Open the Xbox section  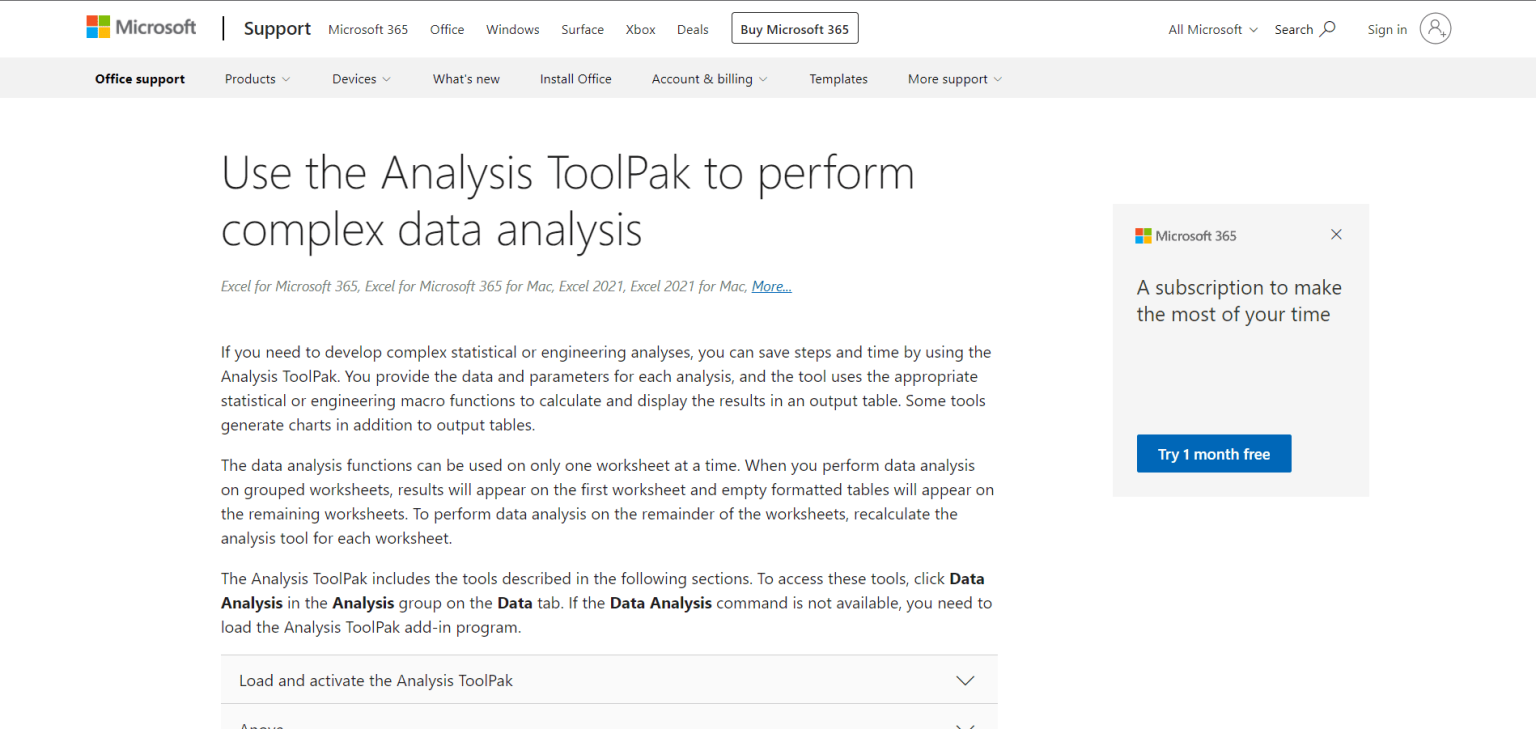(640, 29)
